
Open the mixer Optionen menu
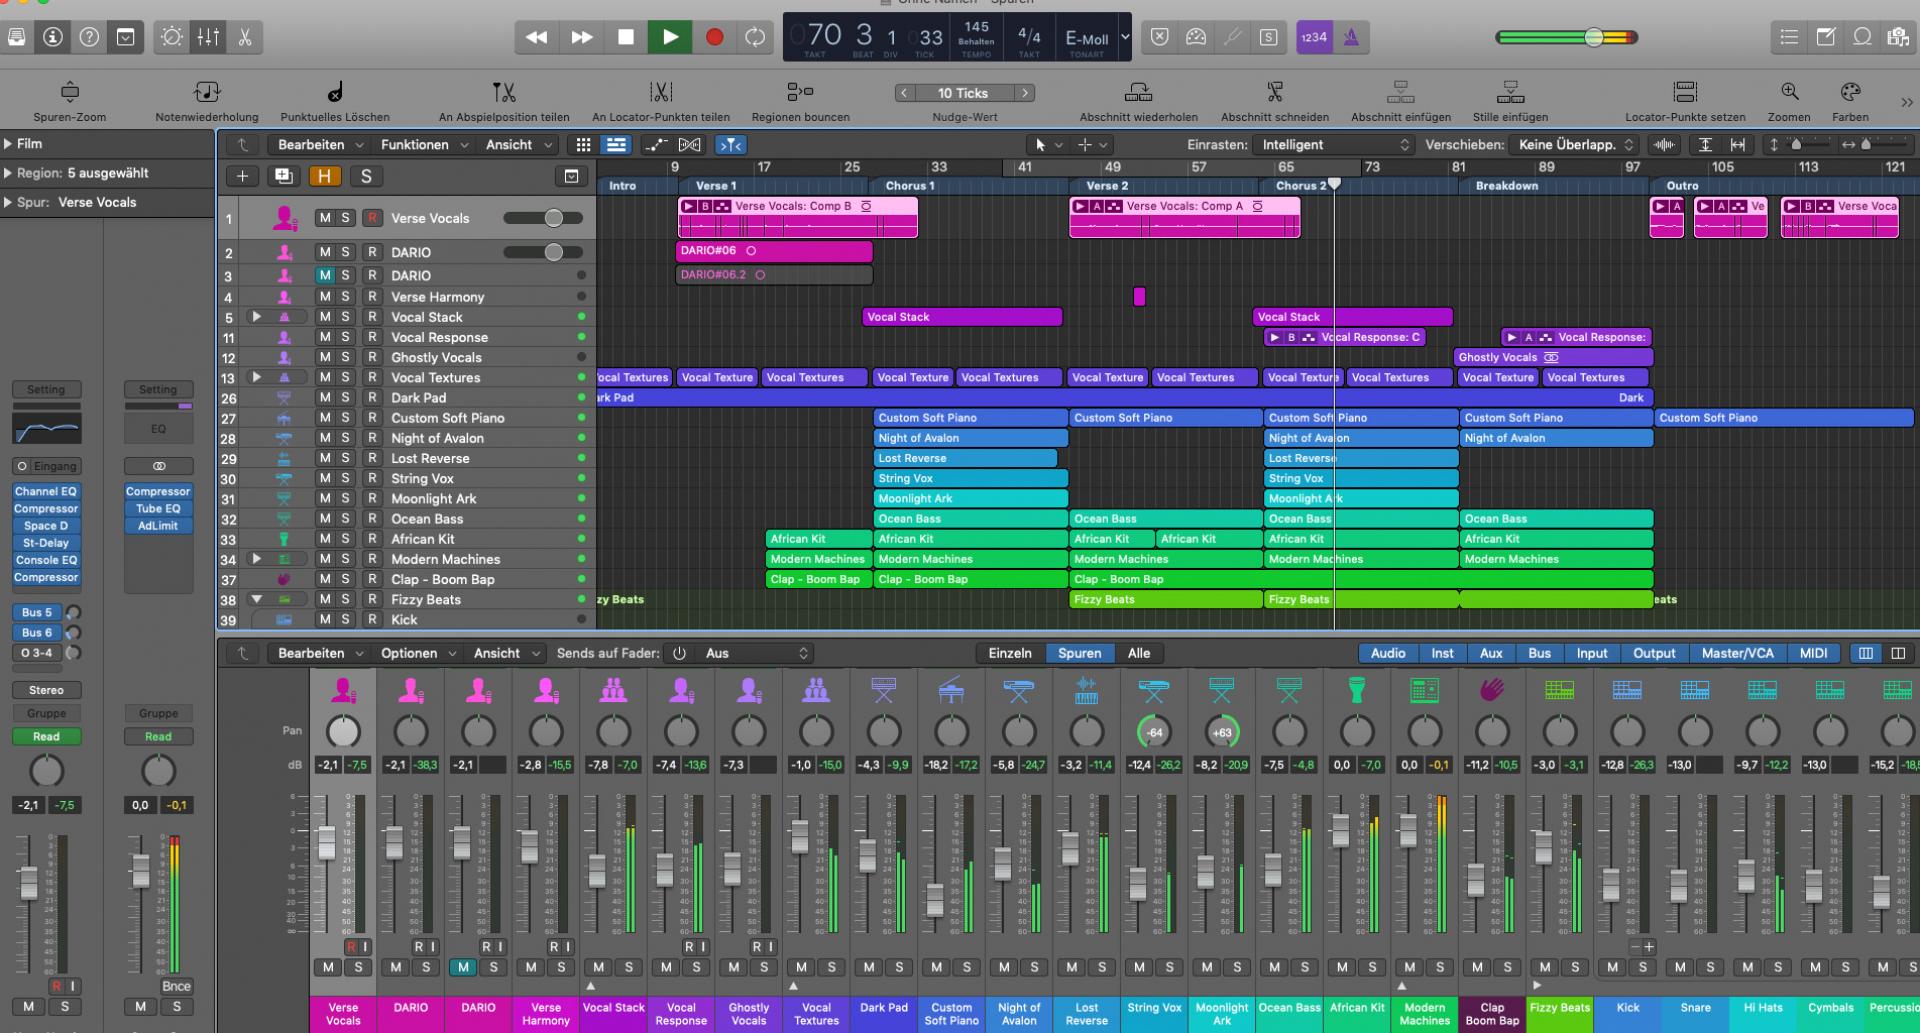point(418,653)
